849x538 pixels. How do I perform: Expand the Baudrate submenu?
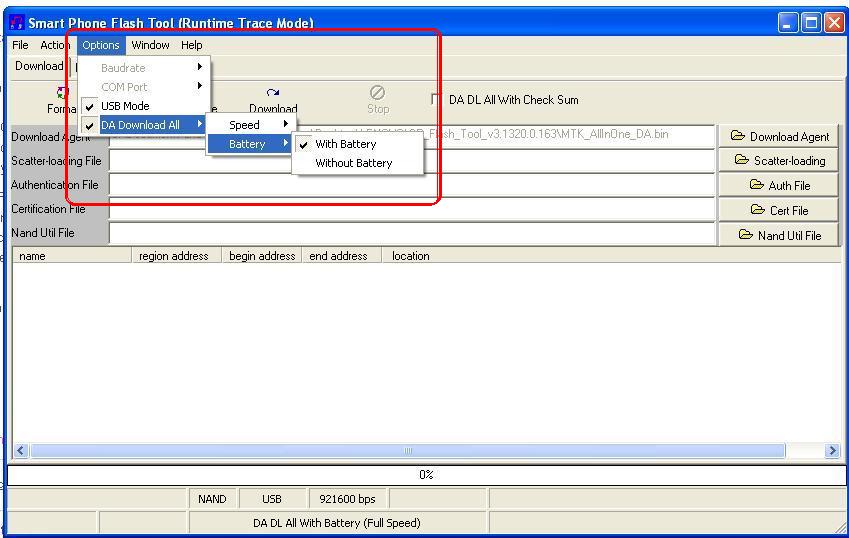click(x=145, y=68)
